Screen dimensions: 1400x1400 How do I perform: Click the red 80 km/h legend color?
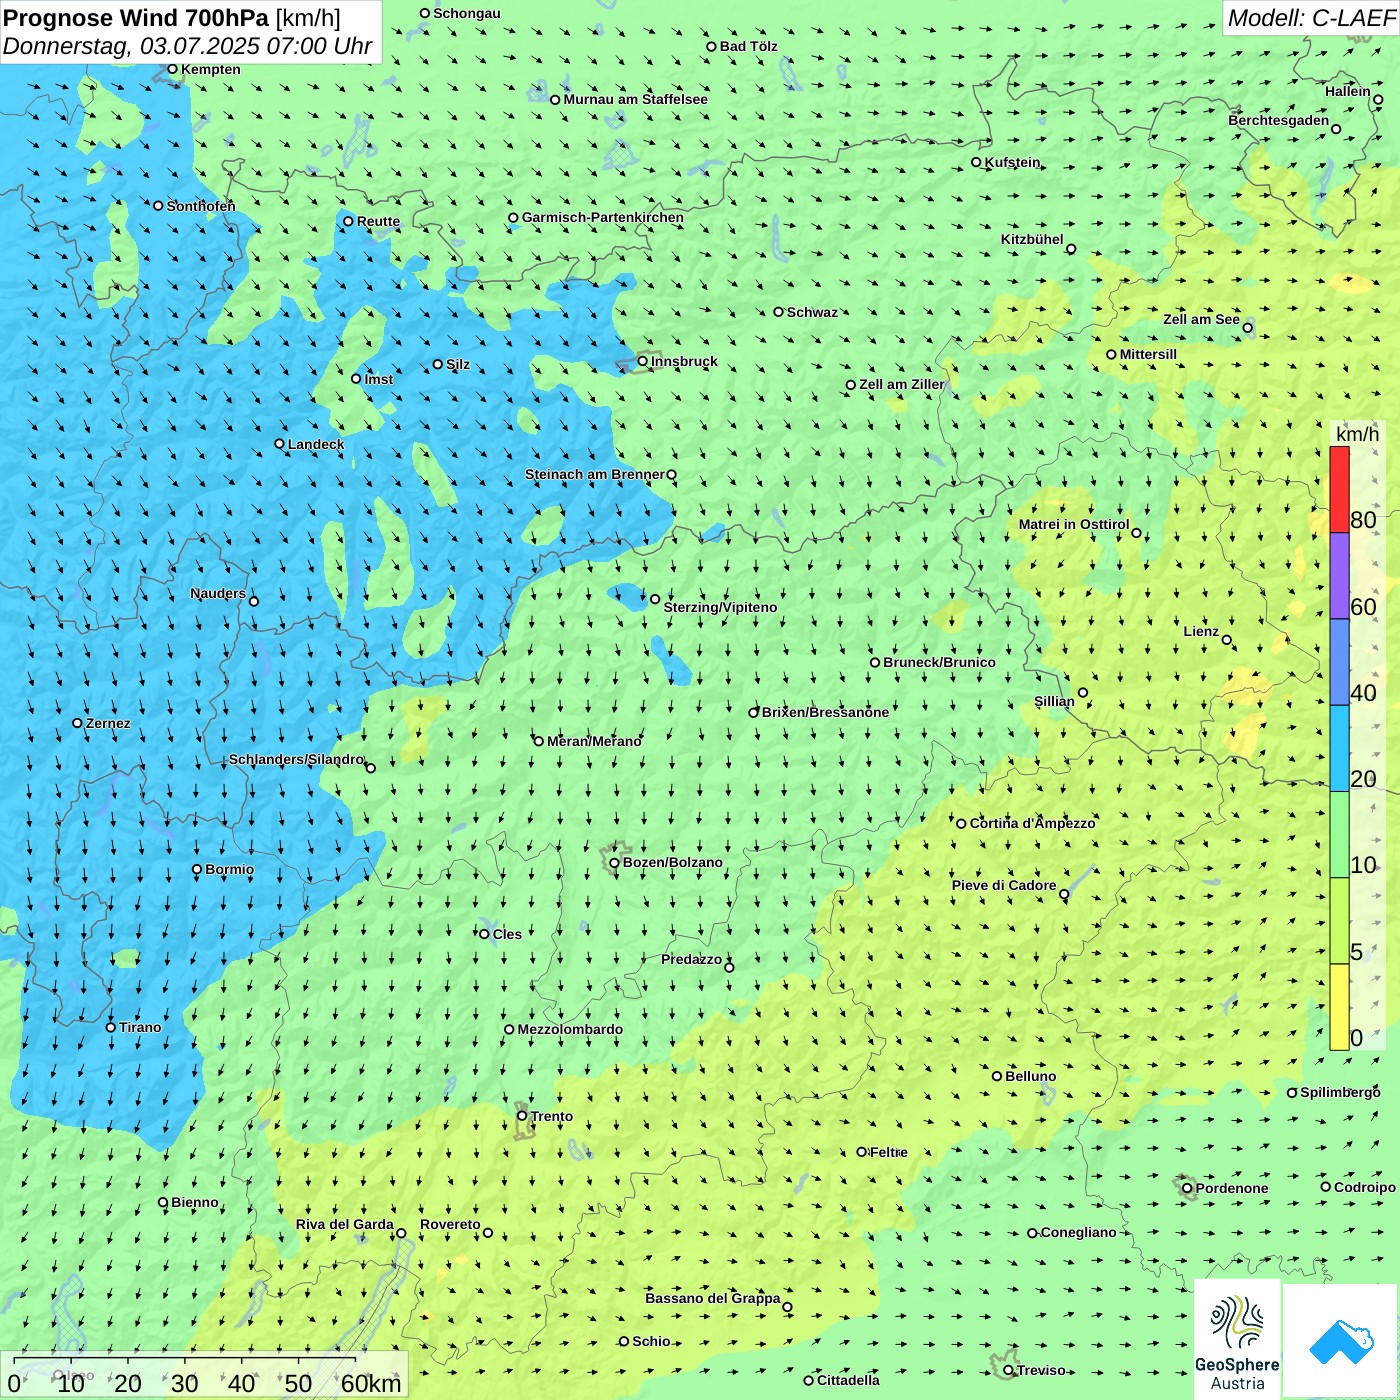tap(1339, 490)
